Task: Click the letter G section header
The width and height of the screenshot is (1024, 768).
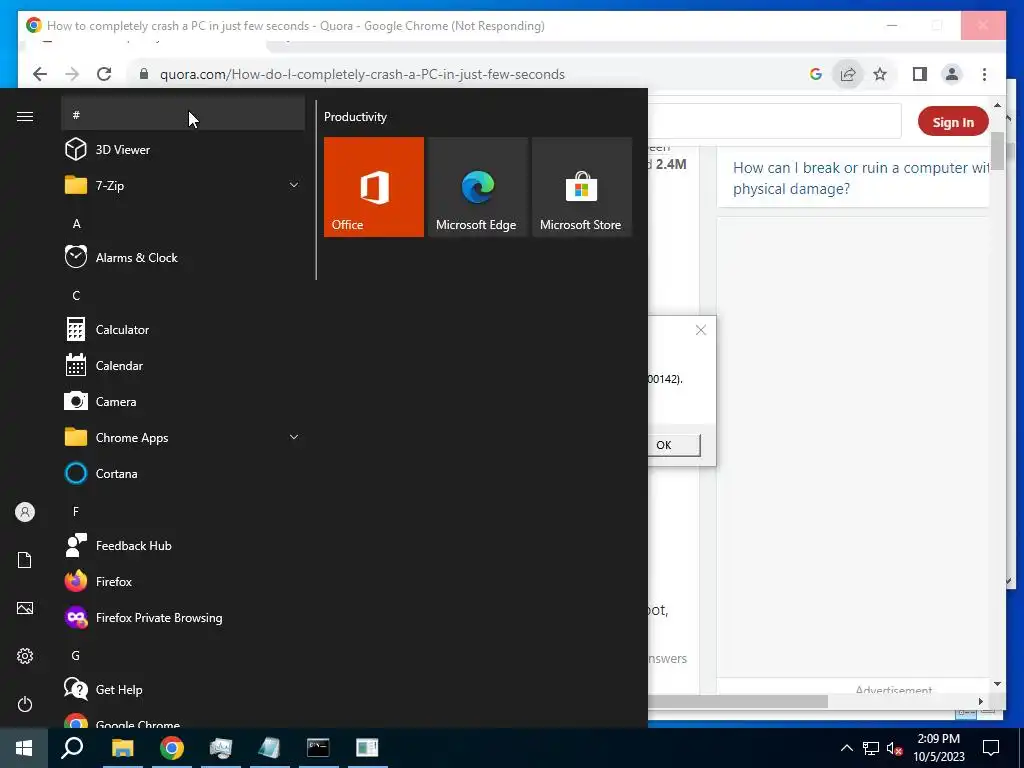Action: coord(76,655)
